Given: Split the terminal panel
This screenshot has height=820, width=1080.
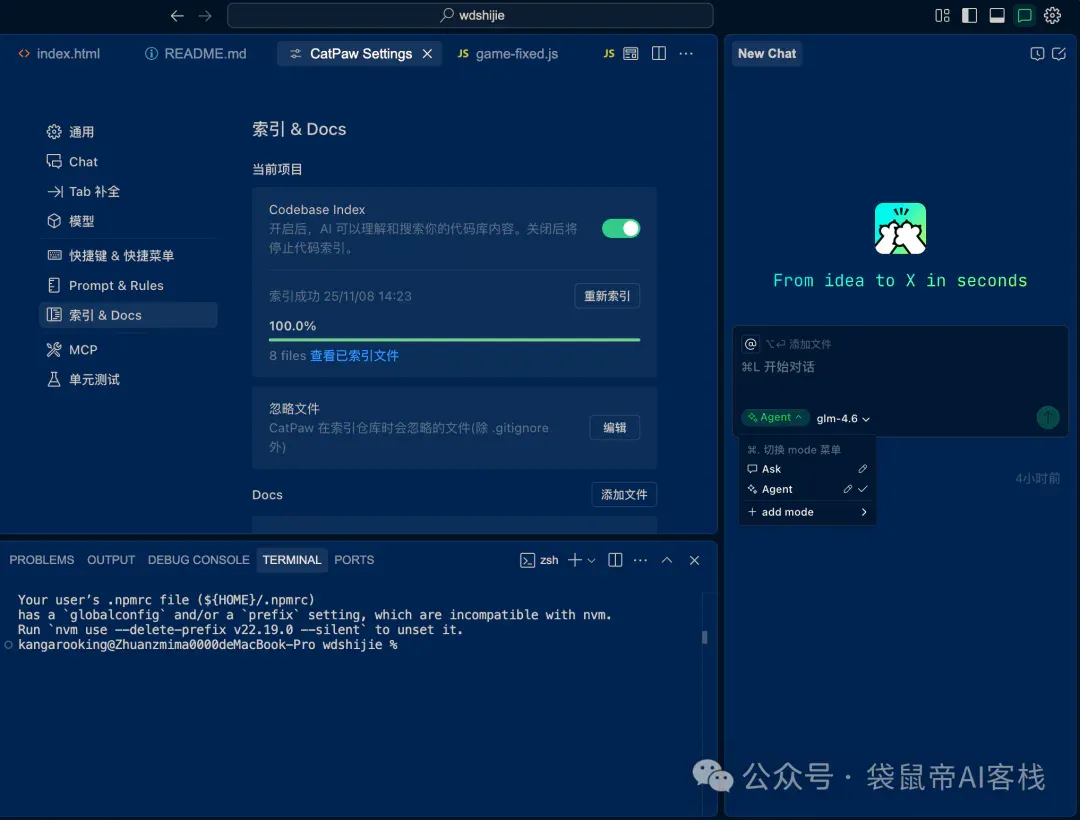Looking at the screenshot, I should (x=615, y=560).
